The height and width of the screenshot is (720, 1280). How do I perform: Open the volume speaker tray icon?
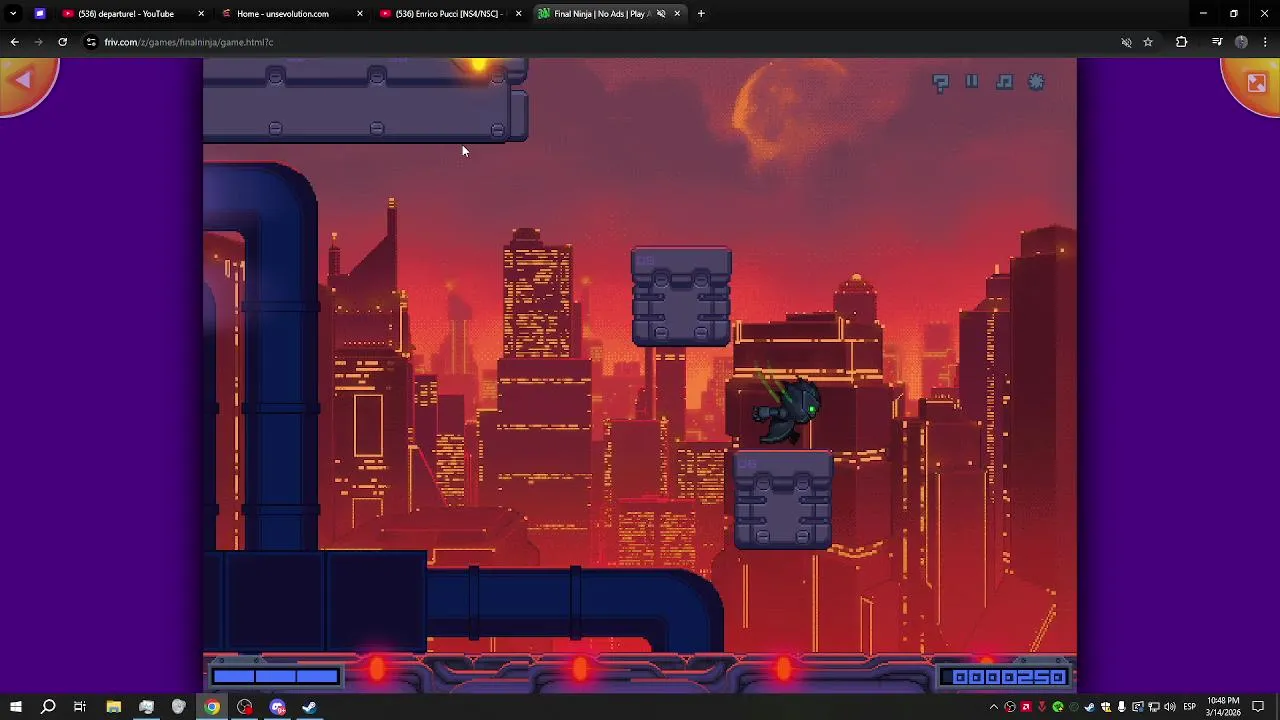click(x=1170, y=707)
